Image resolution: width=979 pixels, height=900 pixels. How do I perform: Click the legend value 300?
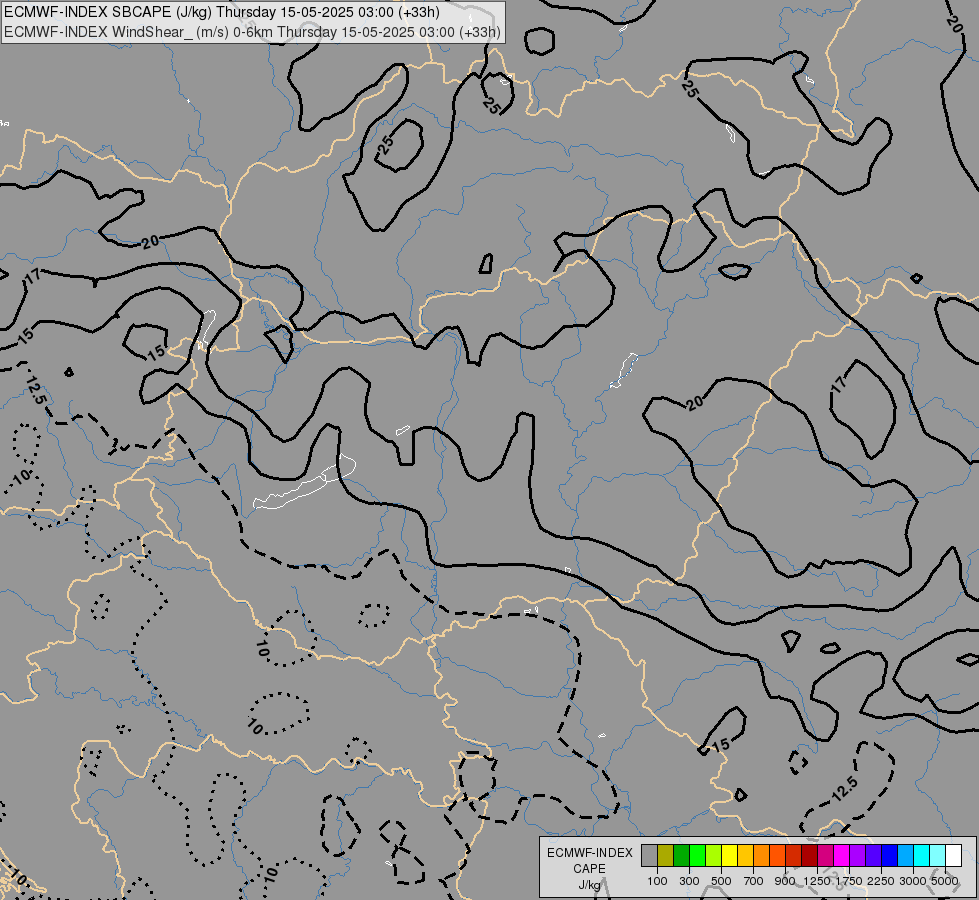point(689,881)
